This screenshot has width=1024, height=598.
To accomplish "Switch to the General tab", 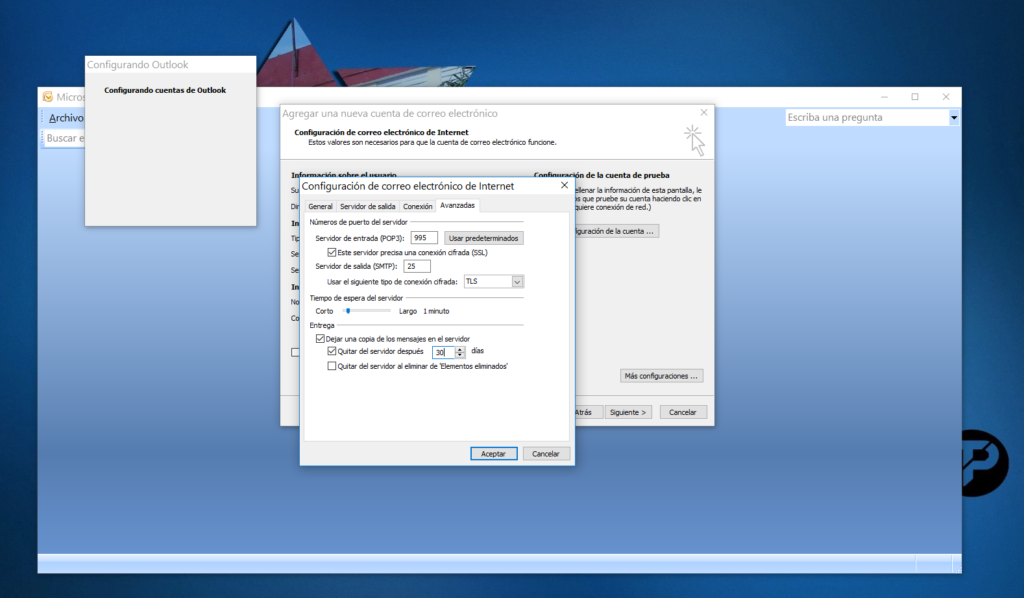I will click(320, 206).
